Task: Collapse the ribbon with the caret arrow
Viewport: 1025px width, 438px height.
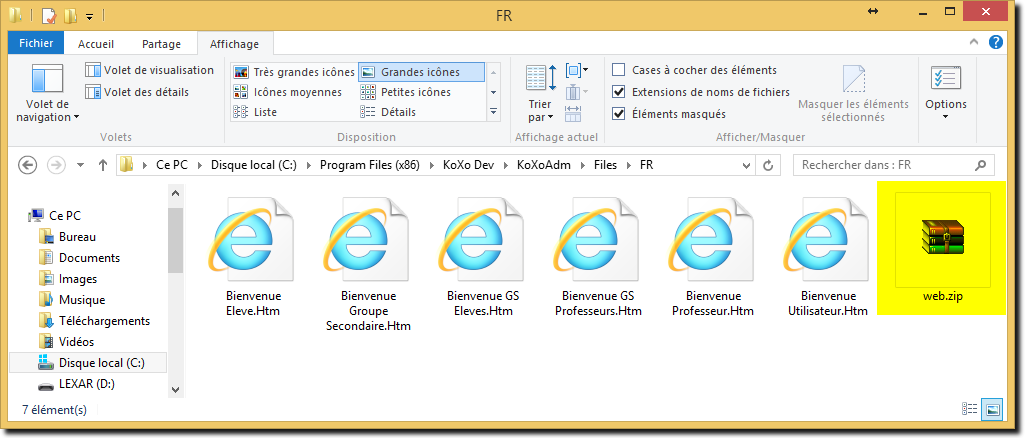Action: [x=974, y=42]
